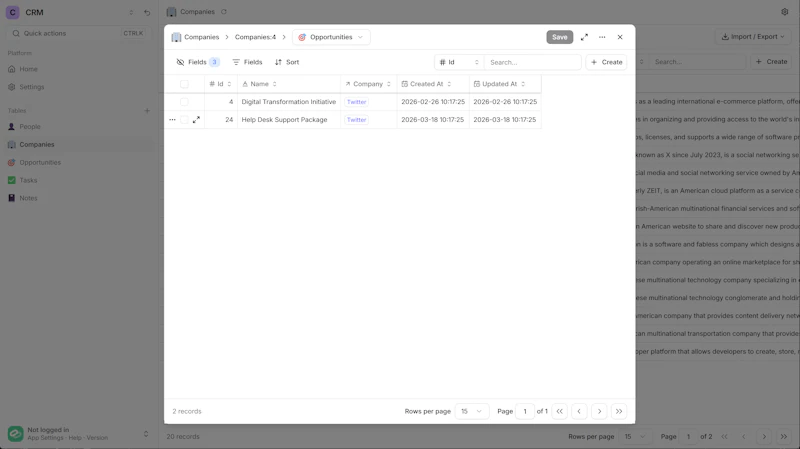Expand the Not logged in account menu
Viewport: 800px width, 449px height.
146,434
